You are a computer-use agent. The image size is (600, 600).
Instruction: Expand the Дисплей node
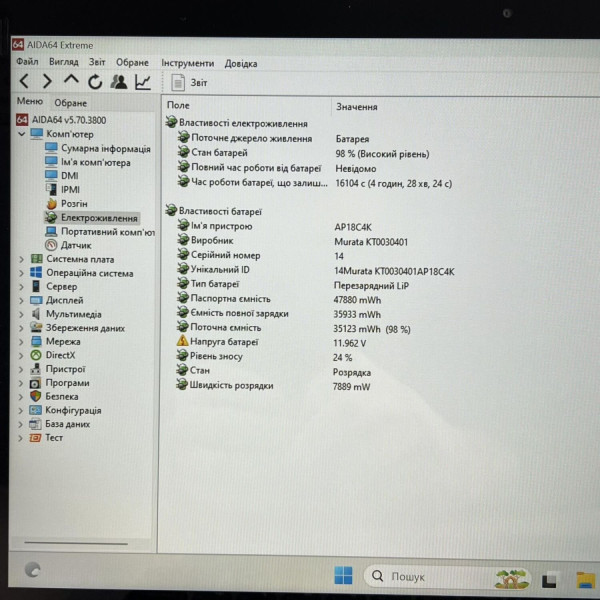[x=21, y=301]
